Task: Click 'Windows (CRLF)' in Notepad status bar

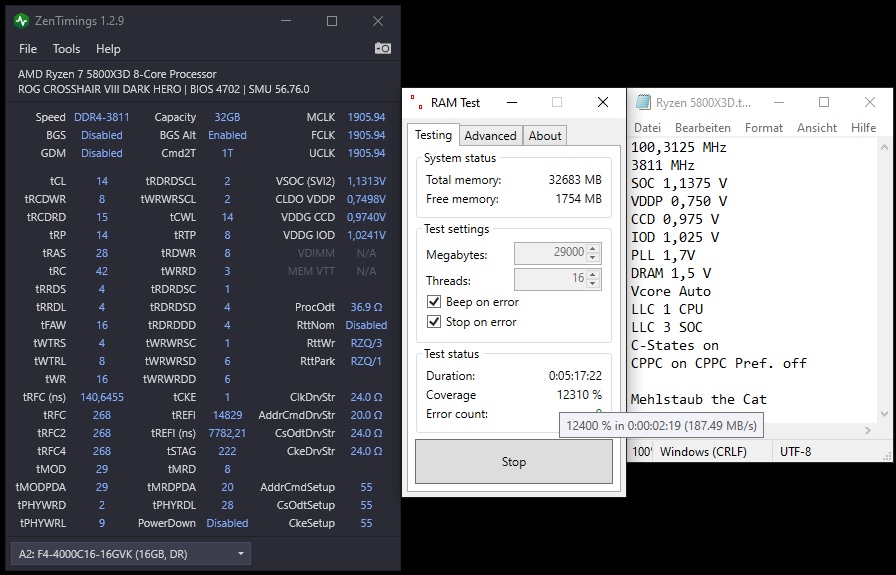Action: point(703,452)
